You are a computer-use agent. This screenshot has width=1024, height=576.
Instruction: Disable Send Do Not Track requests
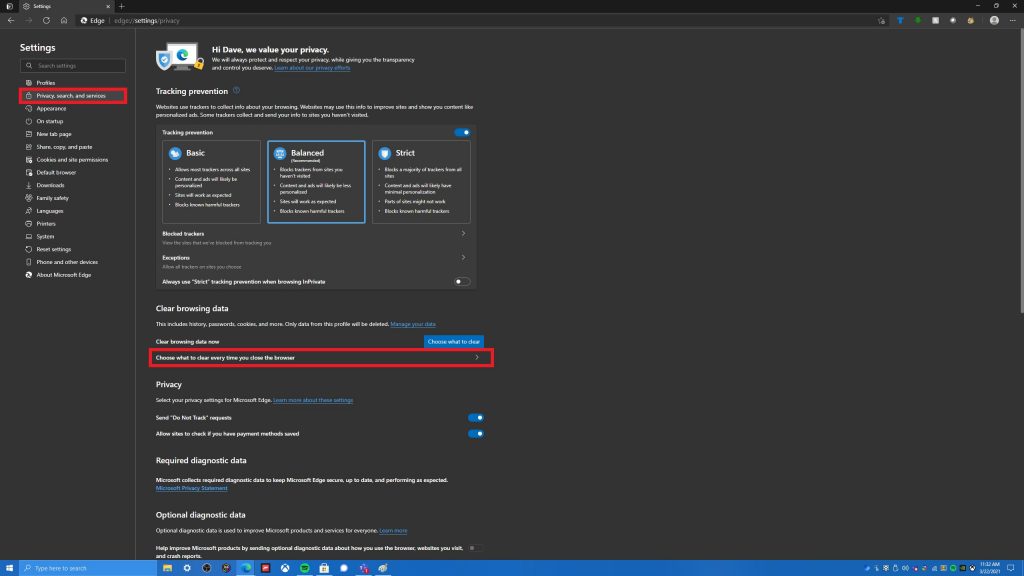475,417
